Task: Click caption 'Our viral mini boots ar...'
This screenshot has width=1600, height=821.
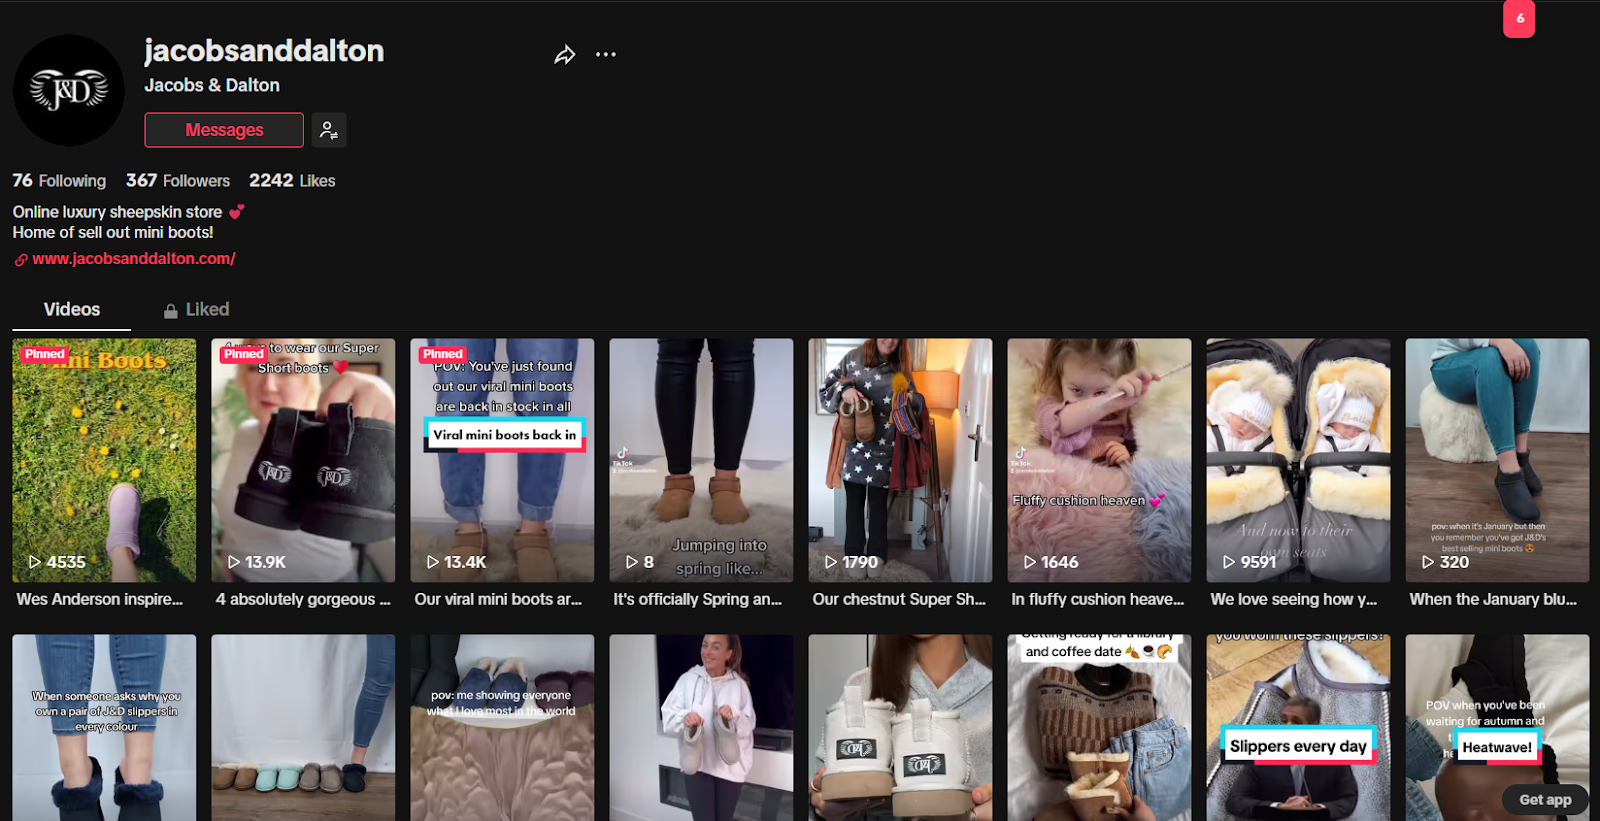Action: 498,600
